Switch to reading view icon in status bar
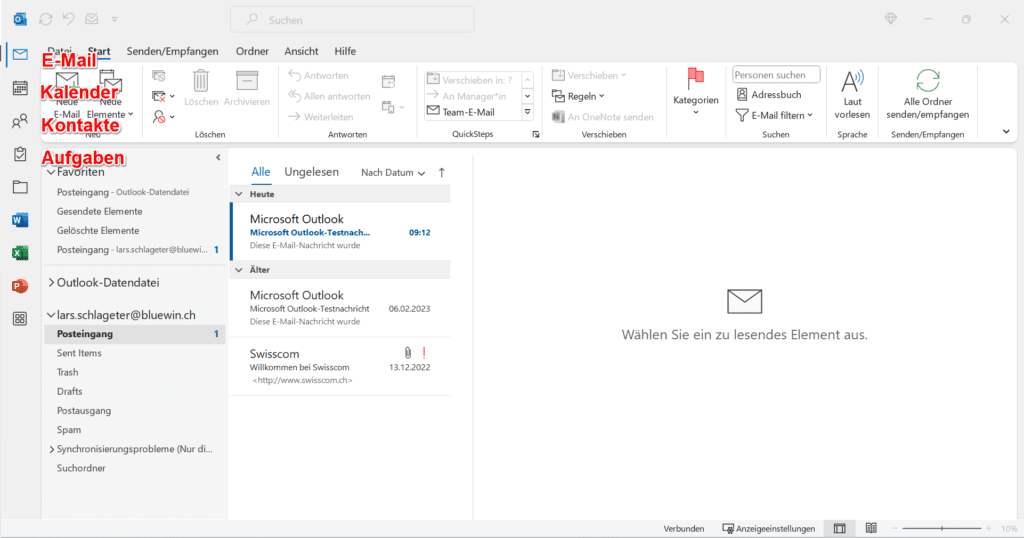1024x538 pixels. pos(871,528)
